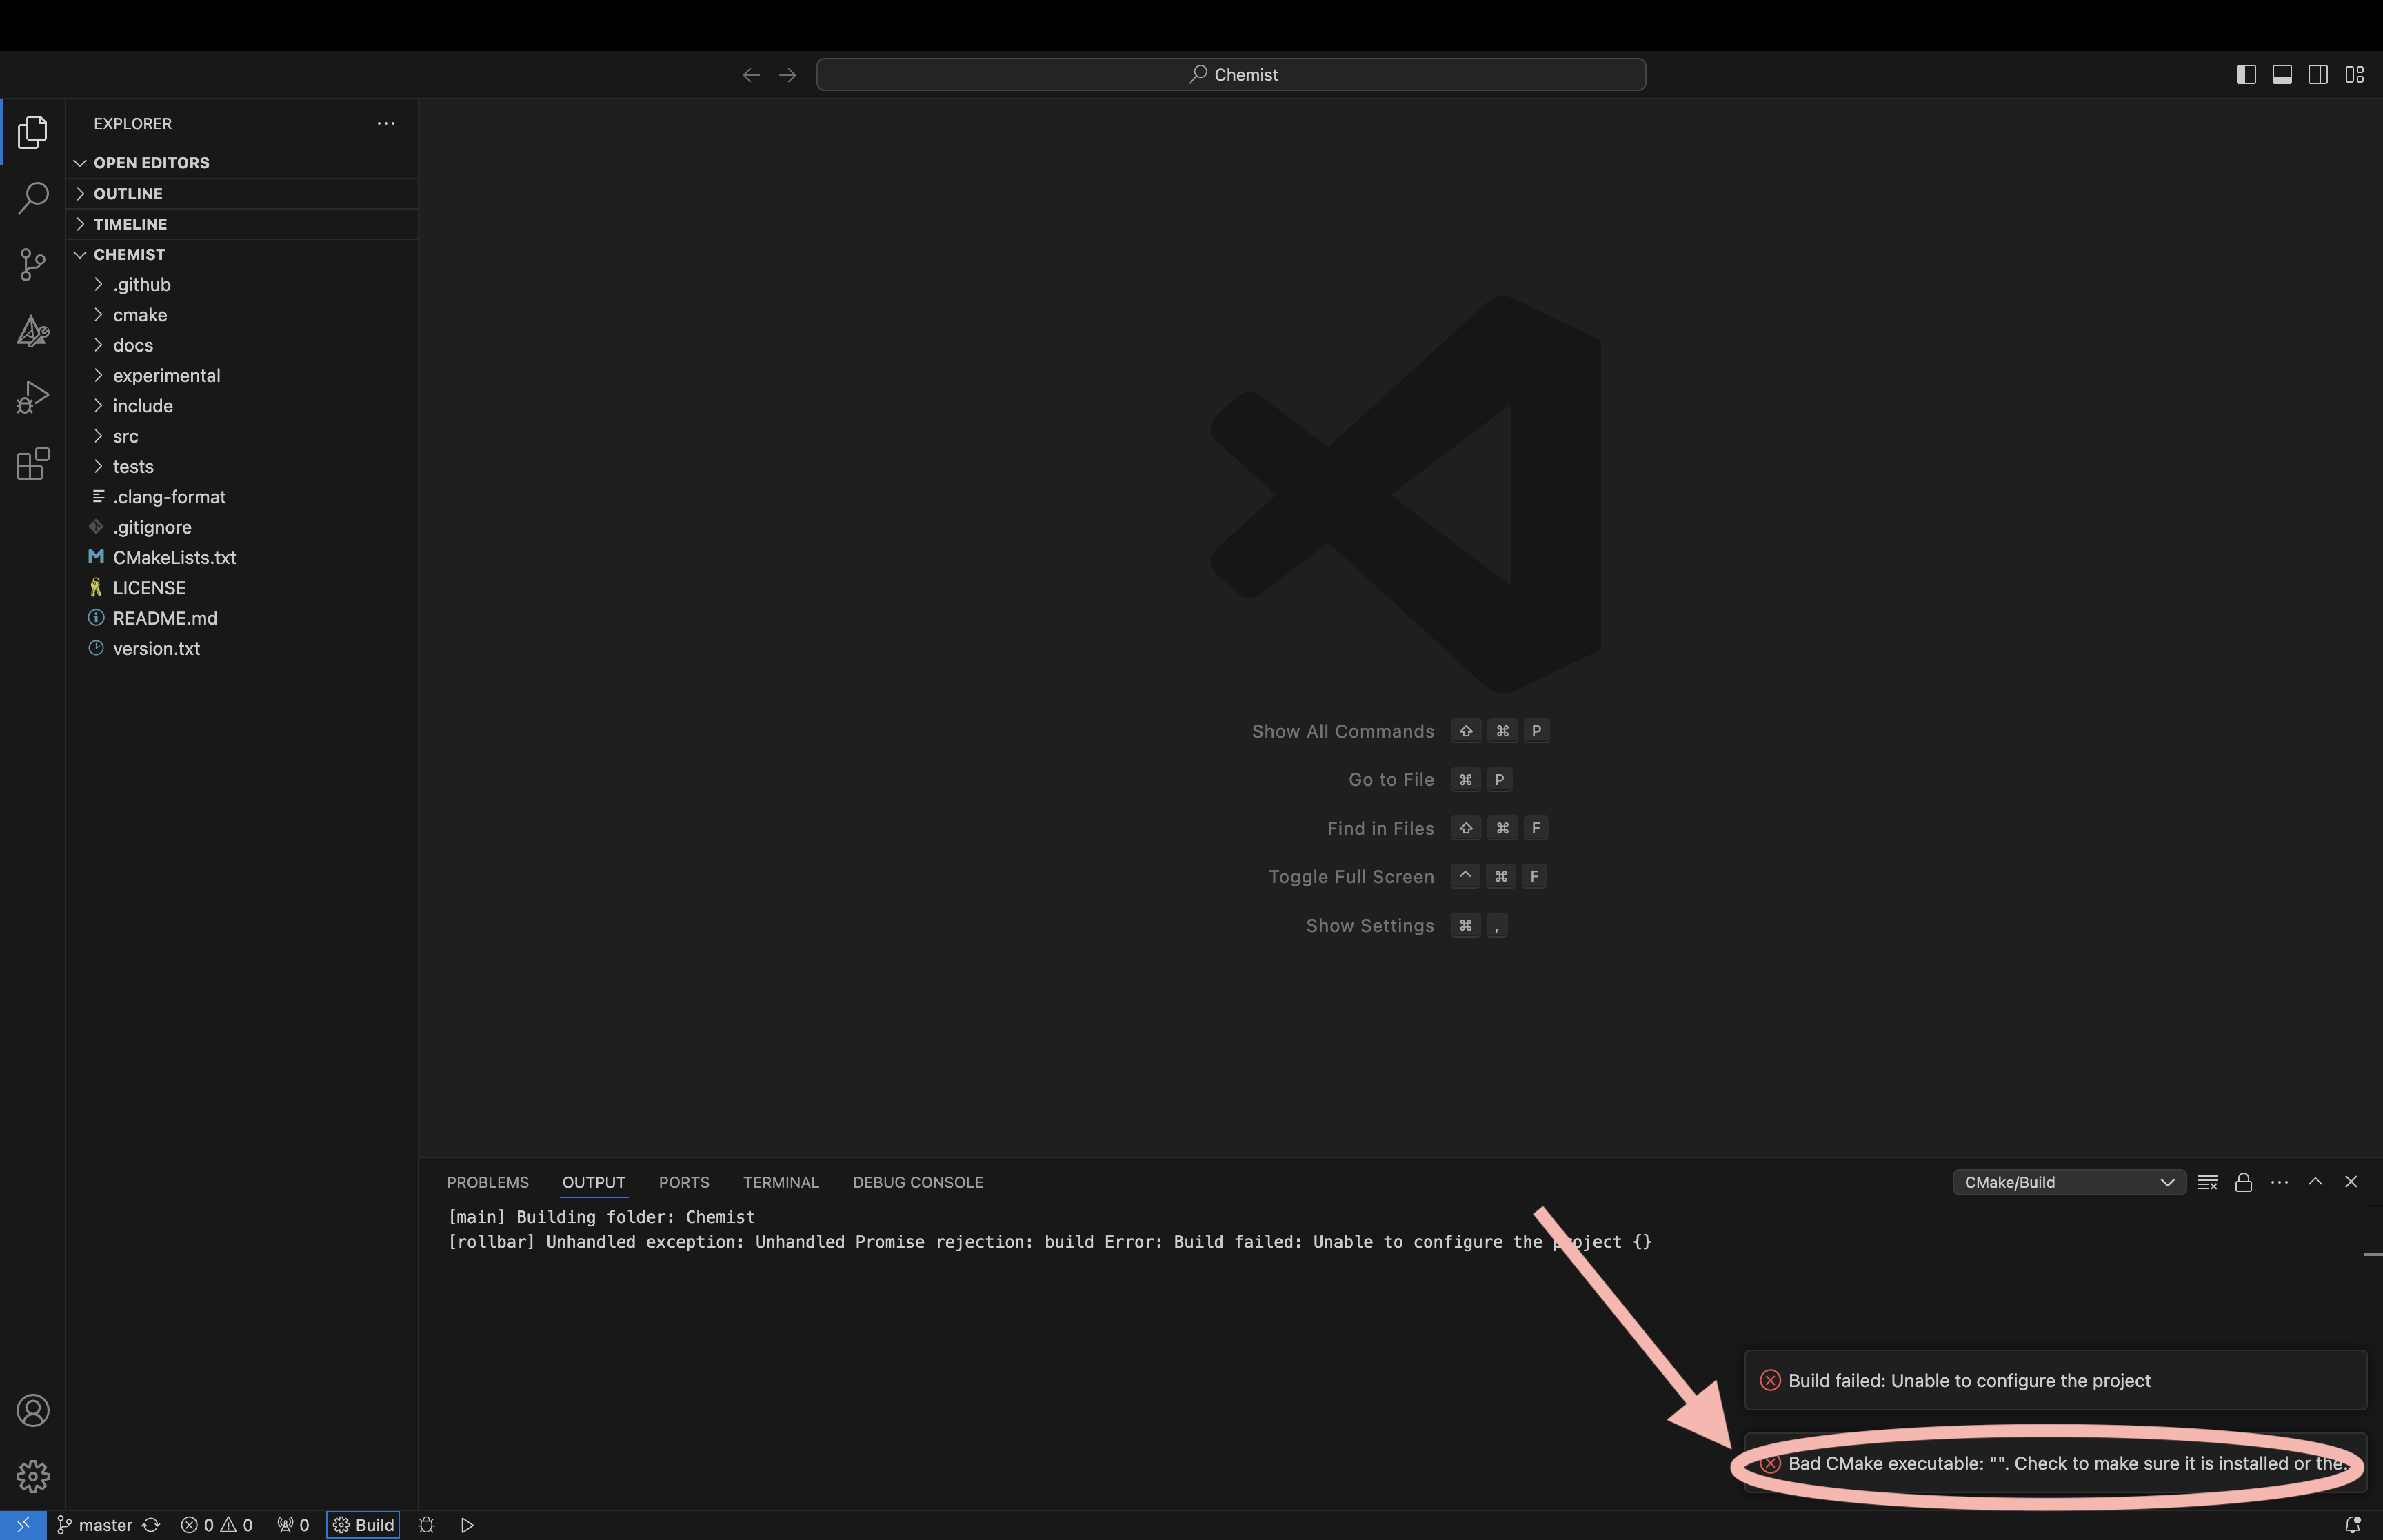Click the Bad CMake executable notification
Image resolution: width=2383 pixels, height=1540 pixels.
[2055, 1463]
